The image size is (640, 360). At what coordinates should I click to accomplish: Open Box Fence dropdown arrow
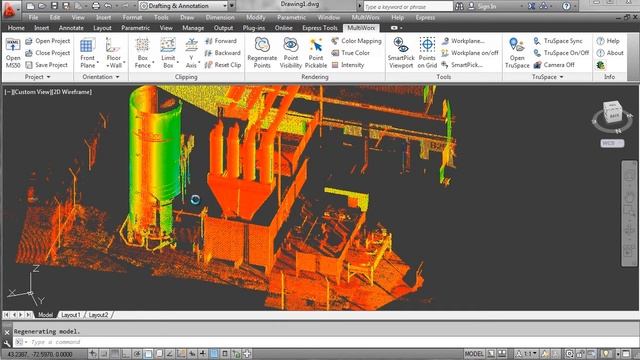(153, 62)
